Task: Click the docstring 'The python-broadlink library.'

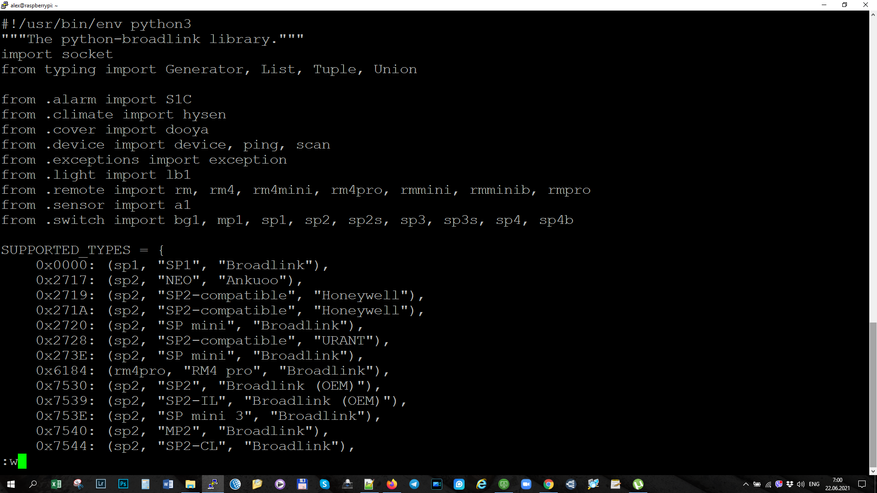Action: (152, 39)
